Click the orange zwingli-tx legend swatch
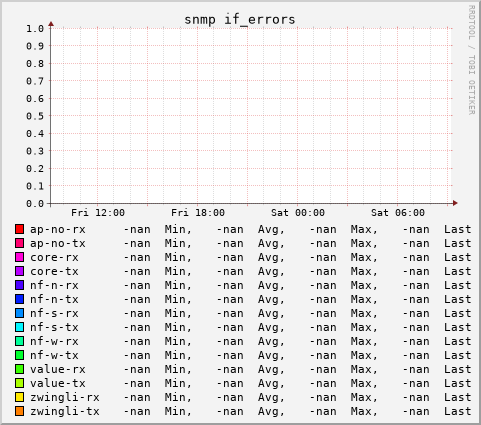This screenshot has height=425, width=481. [19, 411]
